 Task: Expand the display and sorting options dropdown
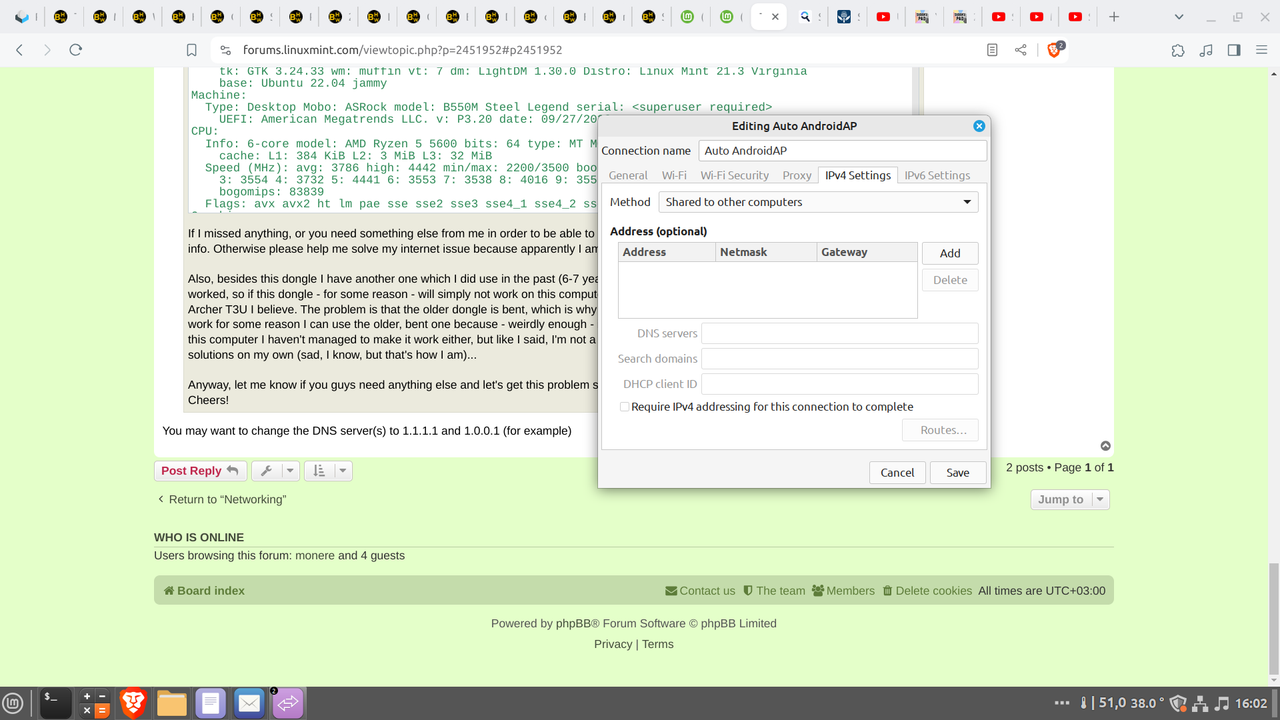(328, 471)
